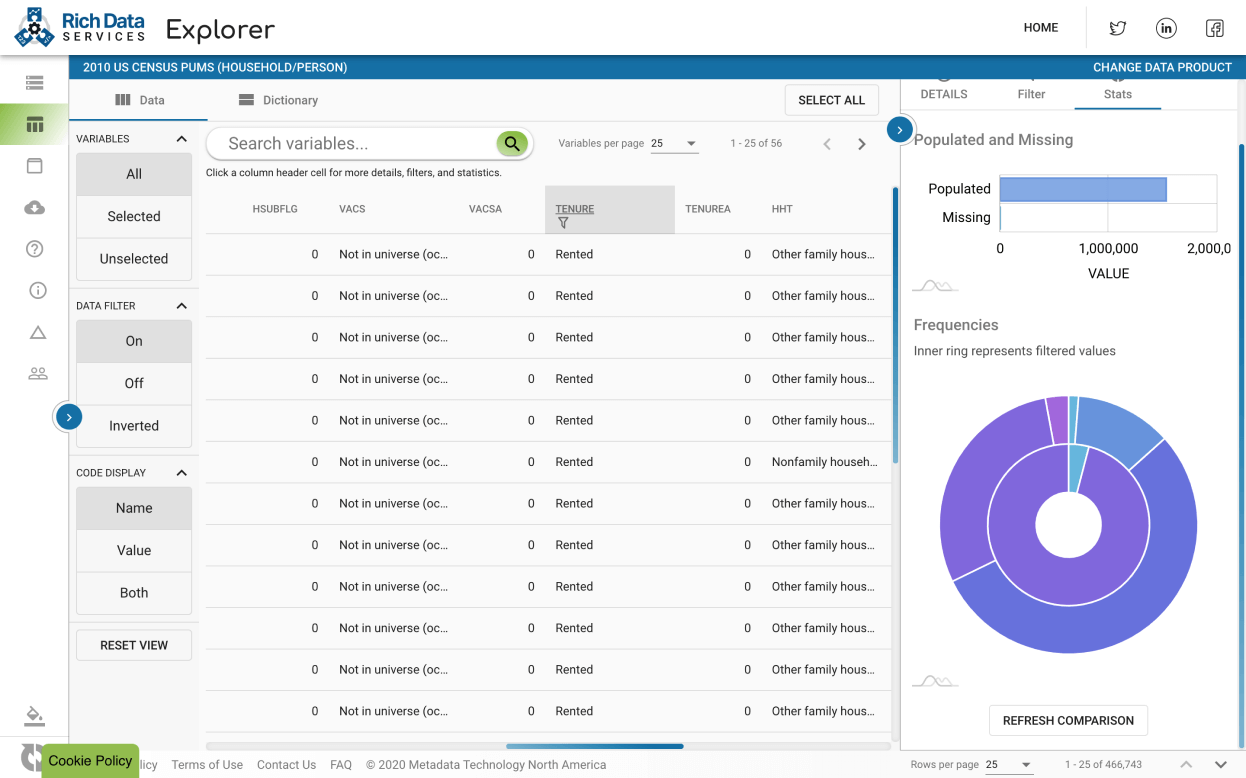Open Variables per page dropdown

coord(674,144)
